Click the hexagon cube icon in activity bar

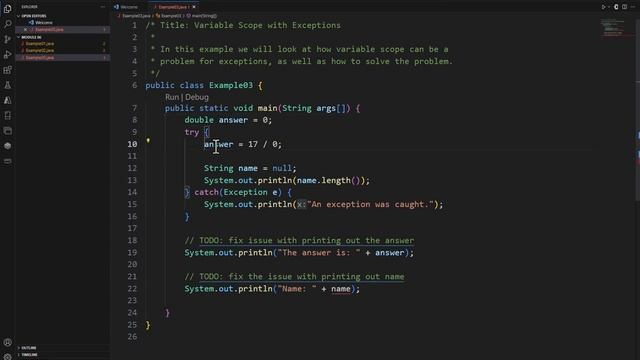click(7, 146)
